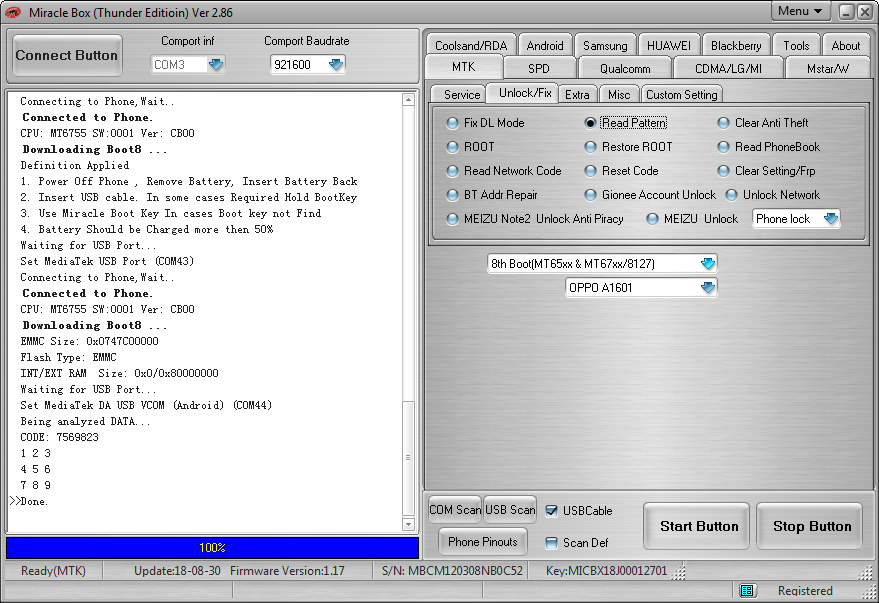Open the Tools tab
This screenshot has width=879, height=603.
pyautogui.click(x=796, y=45)
